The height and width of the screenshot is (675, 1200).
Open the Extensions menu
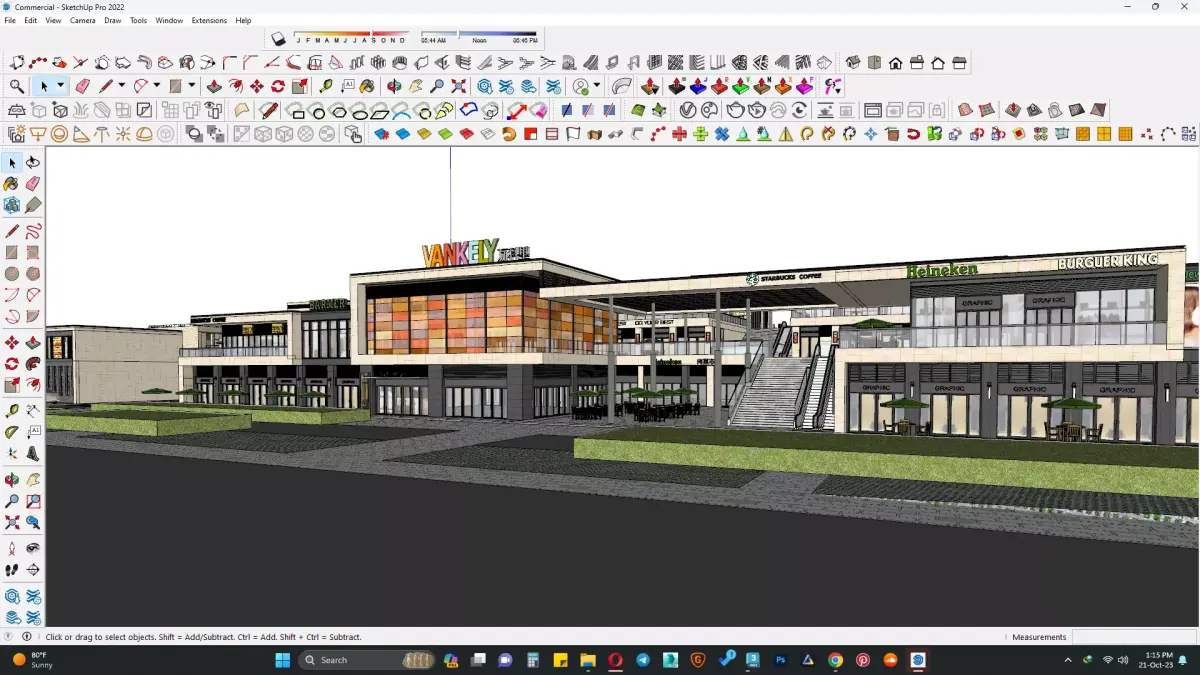[x=209, y=20]
